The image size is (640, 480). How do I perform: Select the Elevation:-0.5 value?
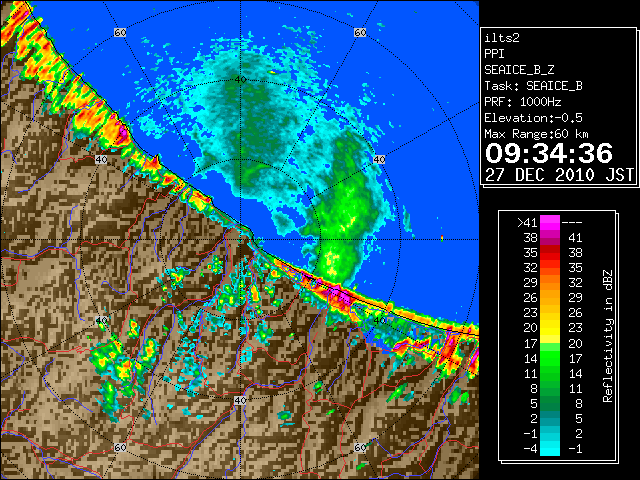click(533, 118)
